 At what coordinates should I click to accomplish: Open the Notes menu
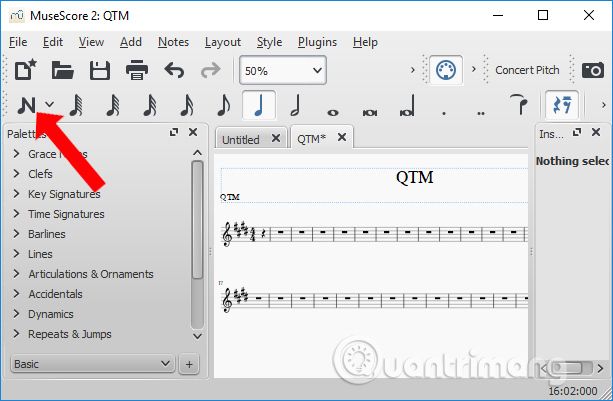click(x=173, y=42)
